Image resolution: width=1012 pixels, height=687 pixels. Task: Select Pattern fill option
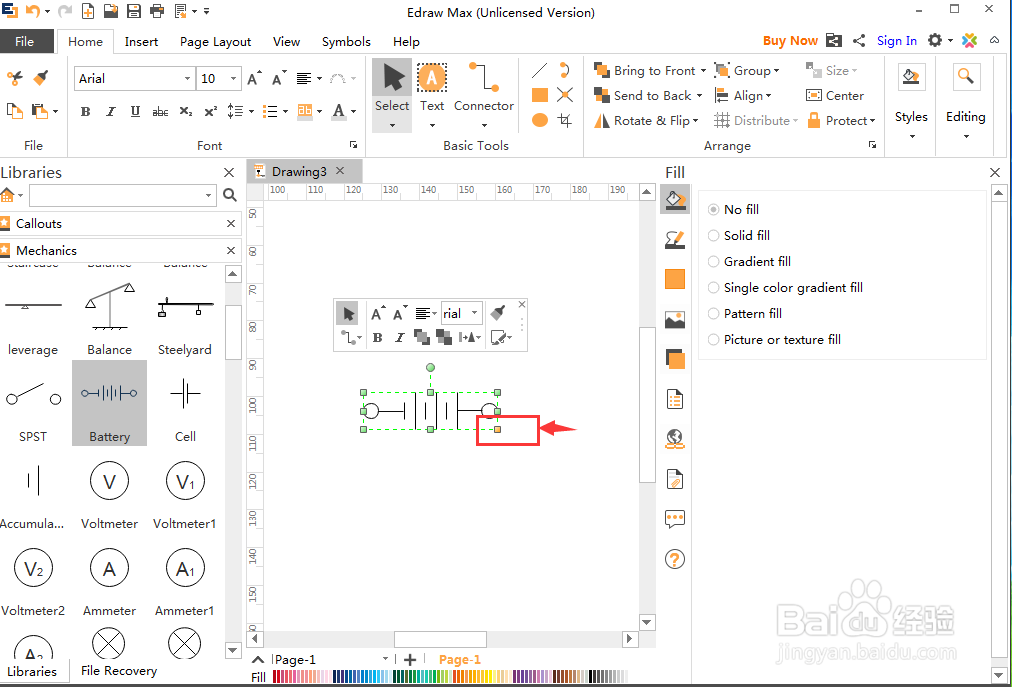[x=744, y=314]
